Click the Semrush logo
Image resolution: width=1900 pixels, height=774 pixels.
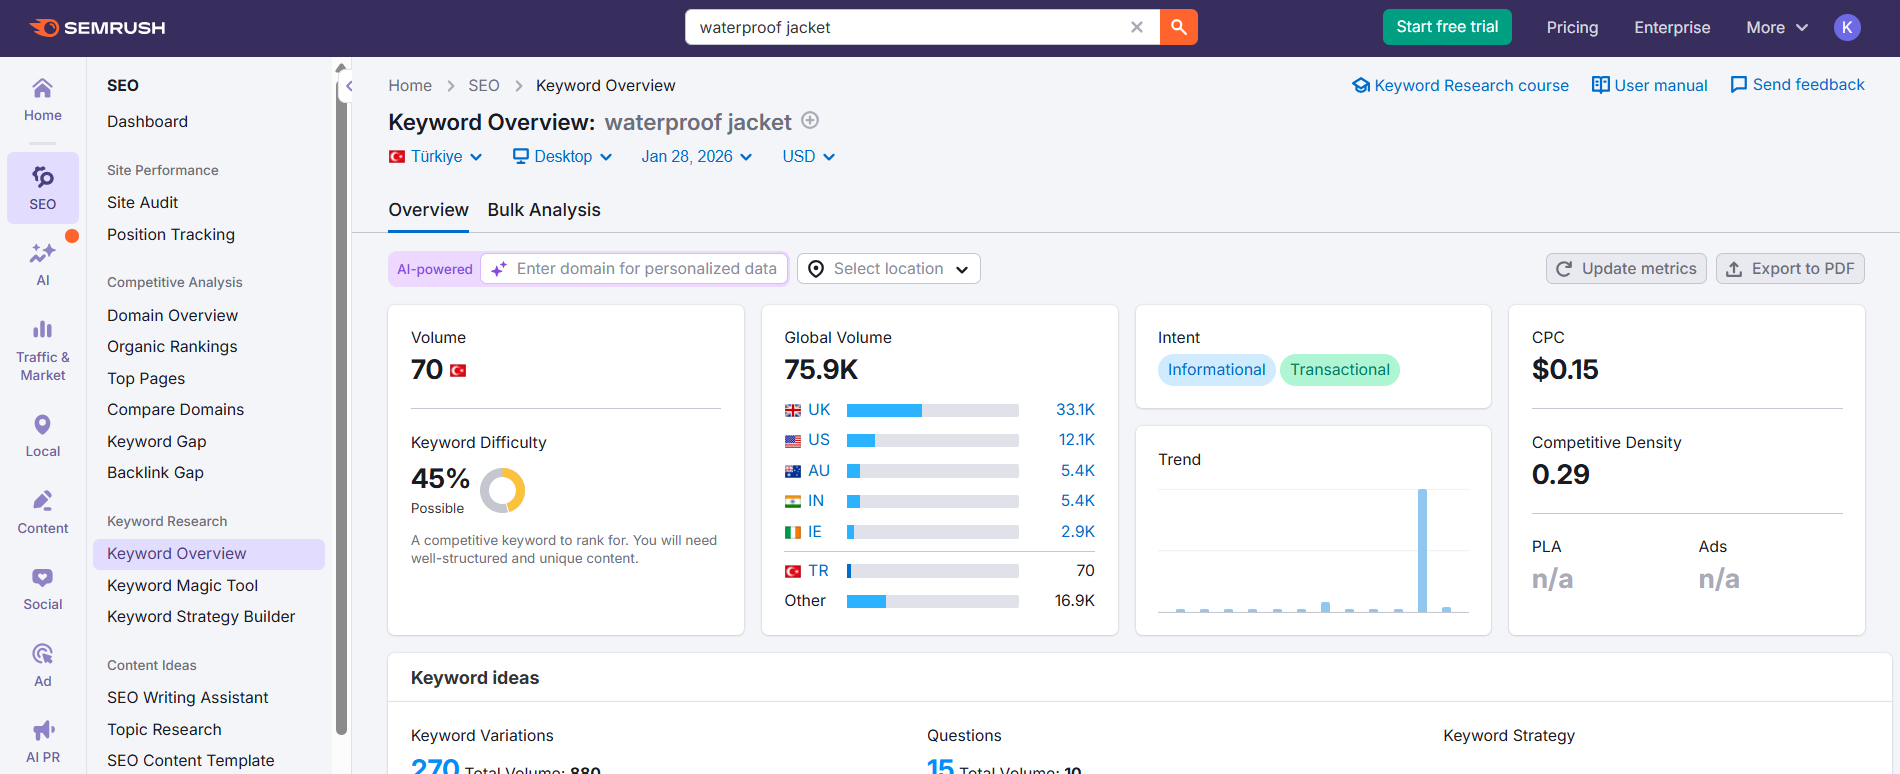coord(97,27)
